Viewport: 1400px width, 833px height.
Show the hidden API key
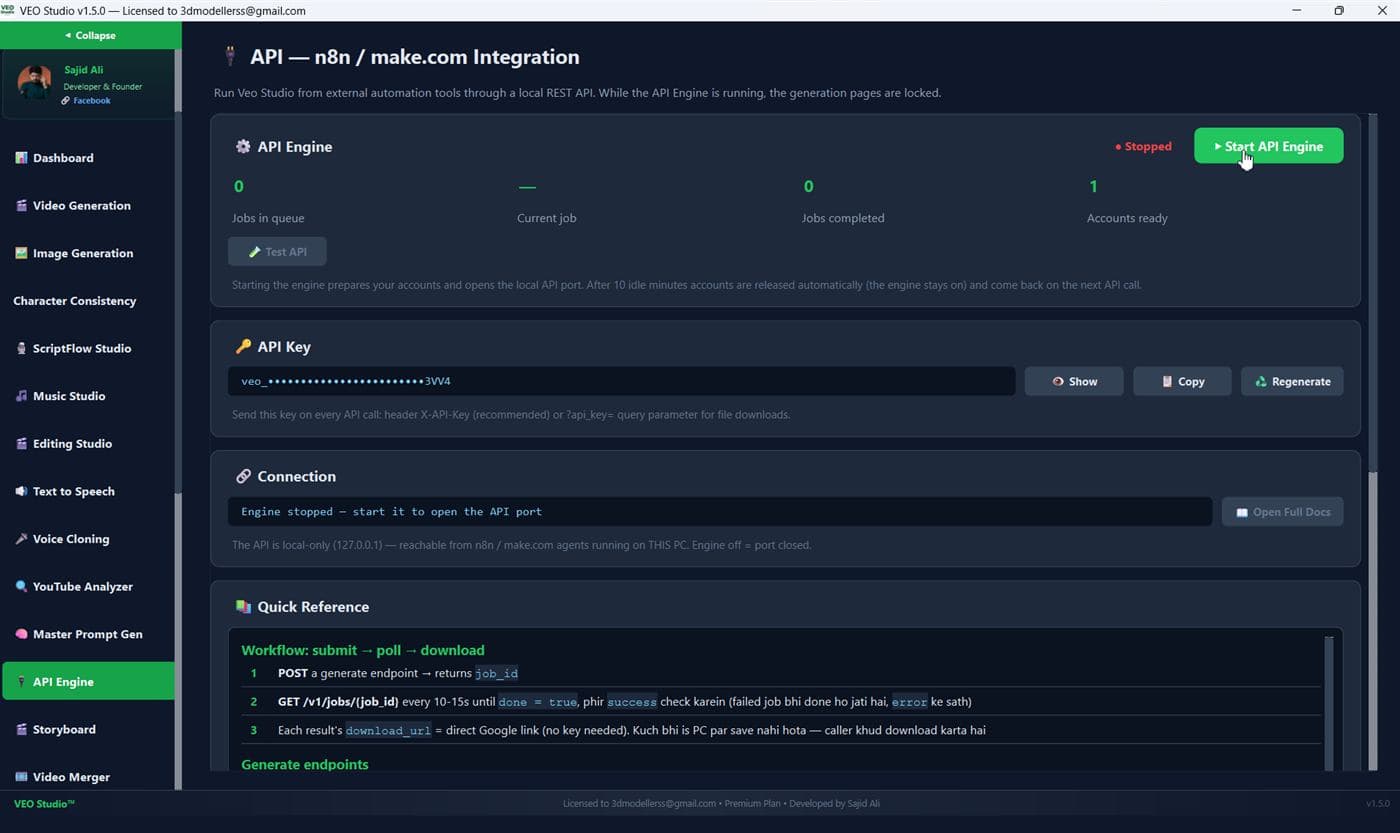pyautogui.click(x=1074, y=381)
